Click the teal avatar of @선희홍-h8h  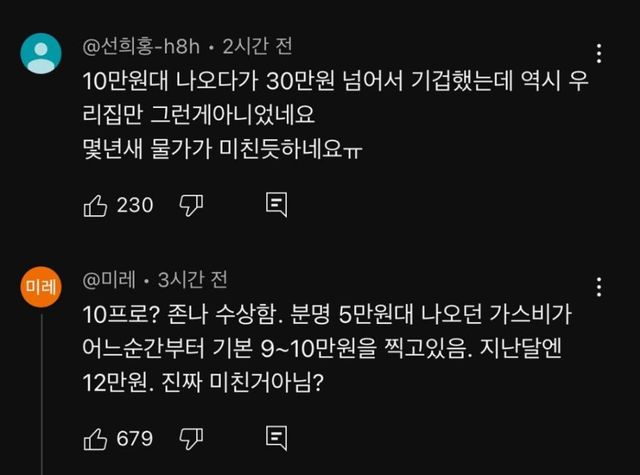(x=42, y=54)
